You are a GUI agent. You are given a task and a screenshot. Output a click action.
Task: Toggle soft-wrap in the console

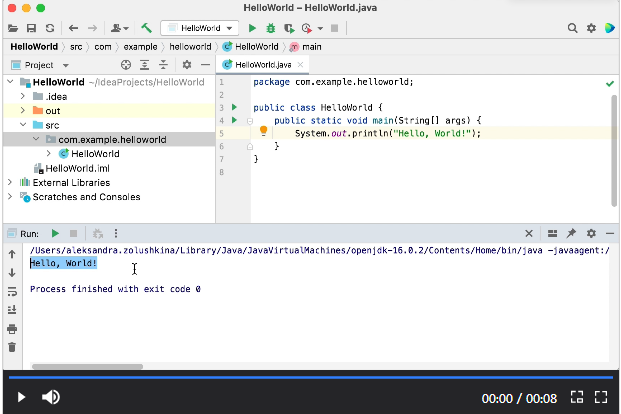pos(12,292)
